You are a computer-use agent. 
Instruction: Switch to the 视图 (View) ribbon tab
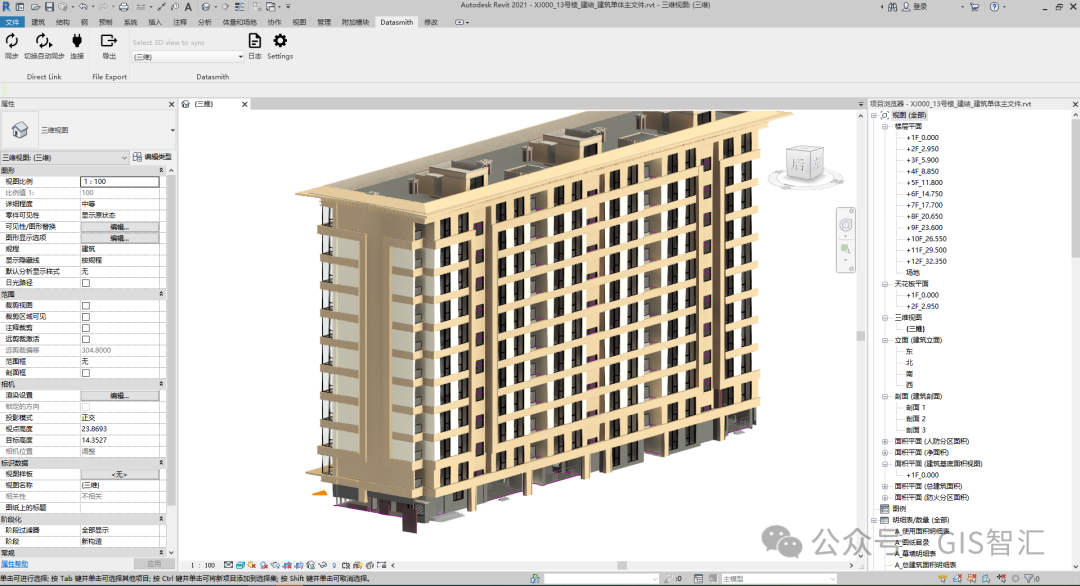tap(299, 21)
